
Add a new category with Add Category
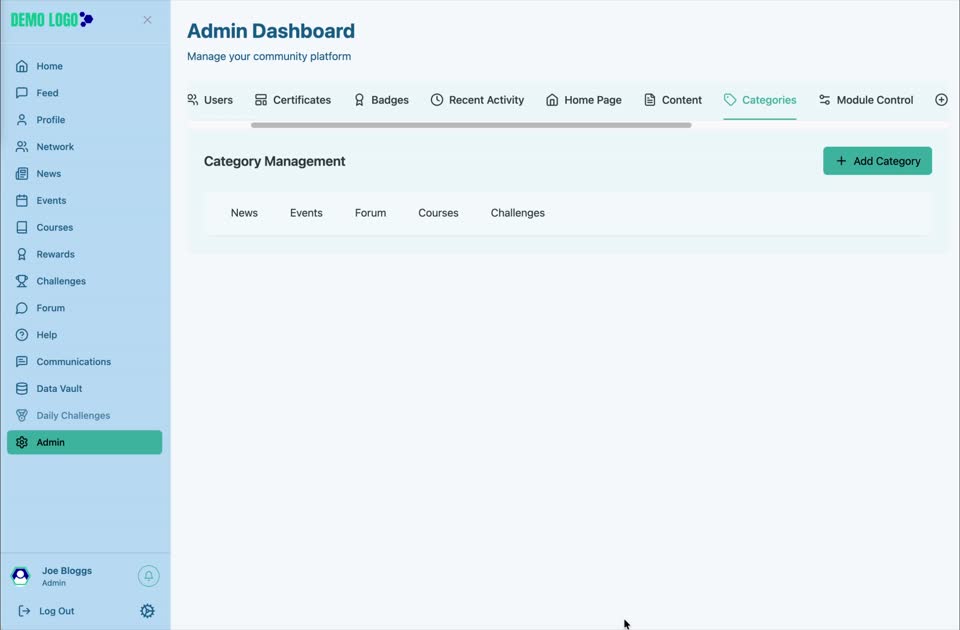click(x=877, y=161)
